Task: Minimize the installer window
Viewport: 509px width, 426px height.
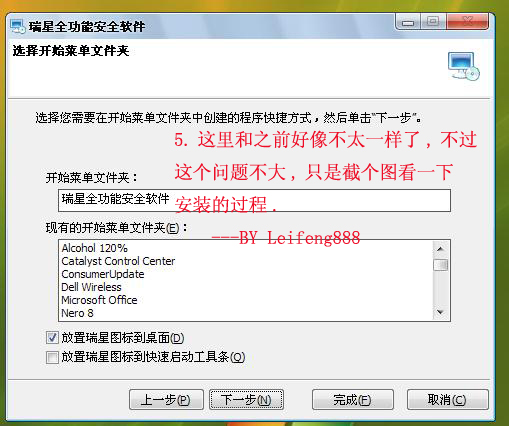Action: coord(408,22)
